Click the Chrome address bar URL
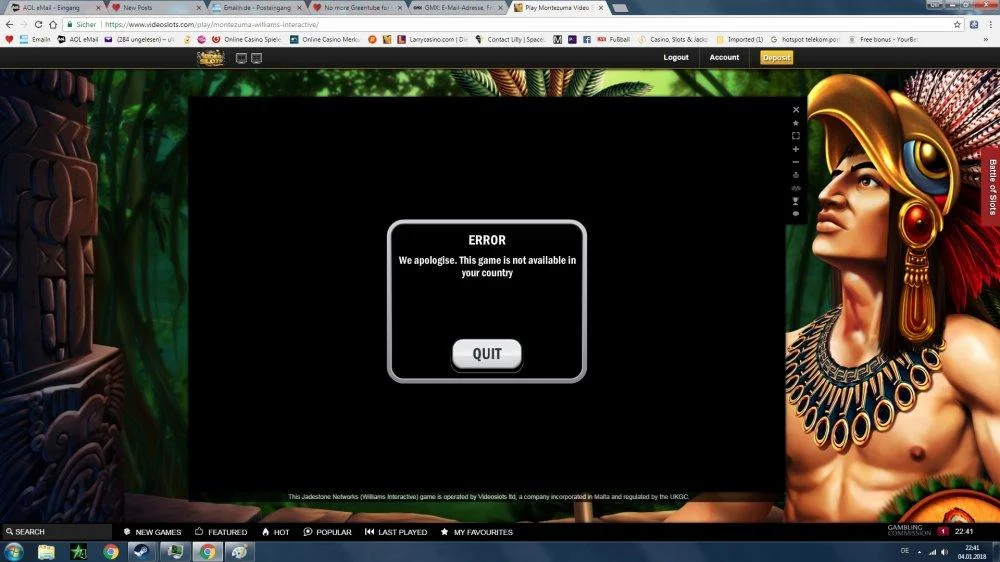 coord(212,24)
